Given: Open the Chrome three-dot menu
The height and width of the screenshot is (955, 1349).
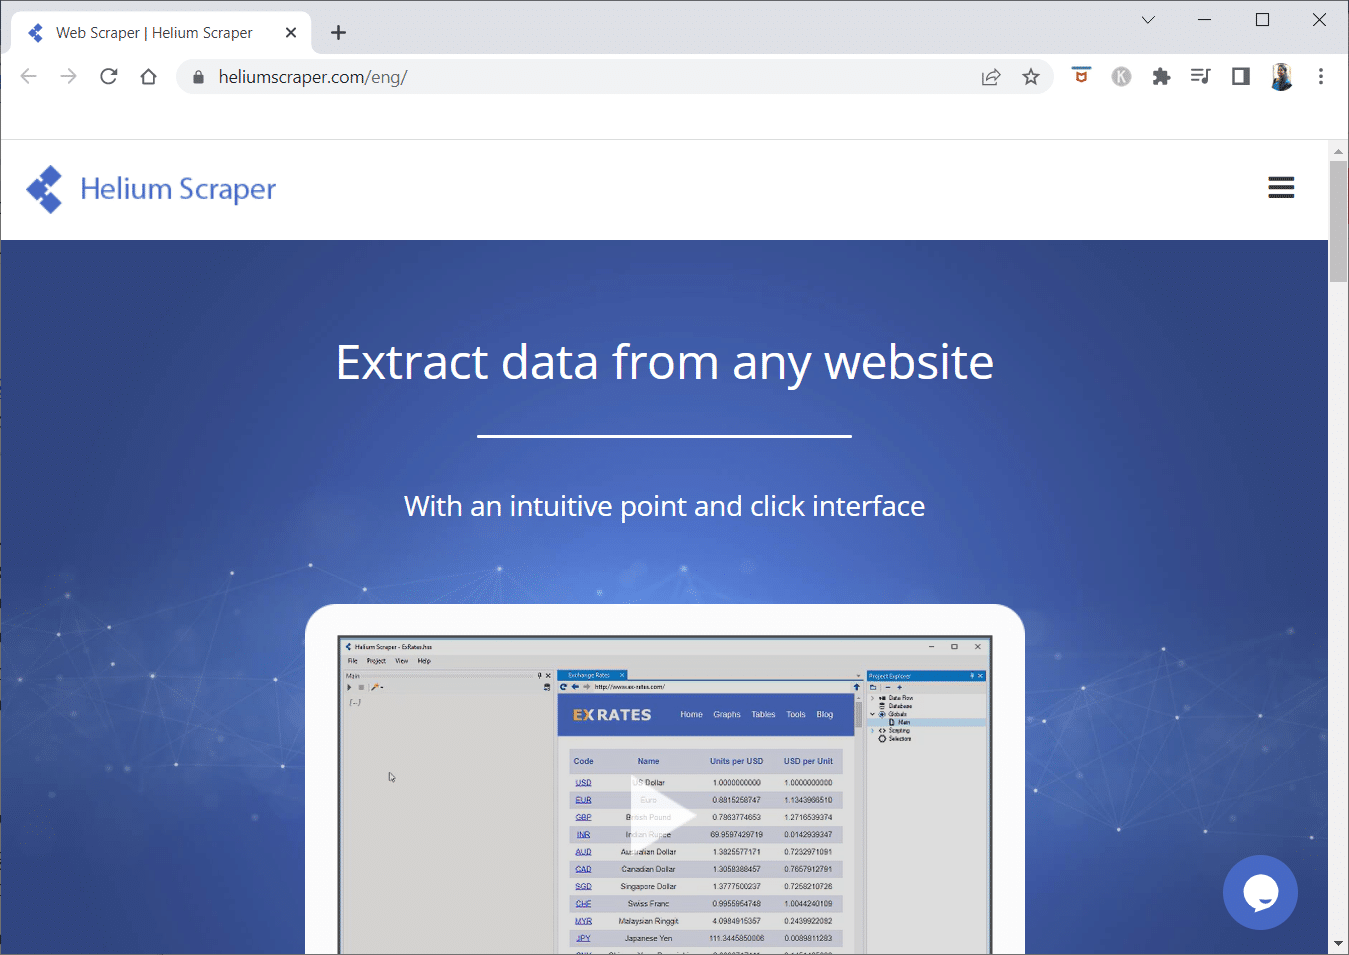Looking at the screenshot, I should click(x=1321, y=77).
